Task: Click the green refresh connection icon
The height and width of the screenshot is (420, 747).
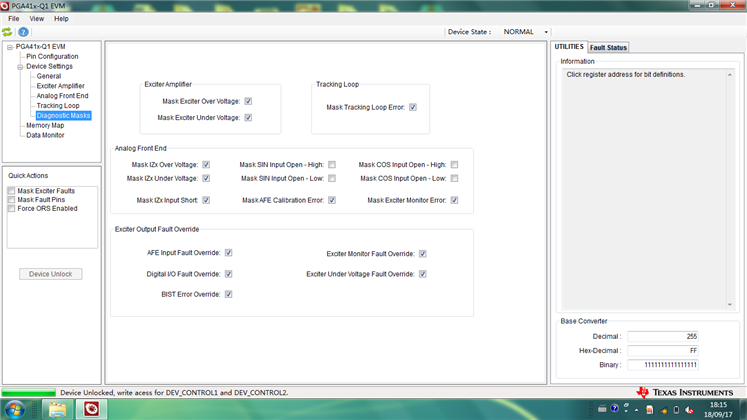Action: (7, 32)
